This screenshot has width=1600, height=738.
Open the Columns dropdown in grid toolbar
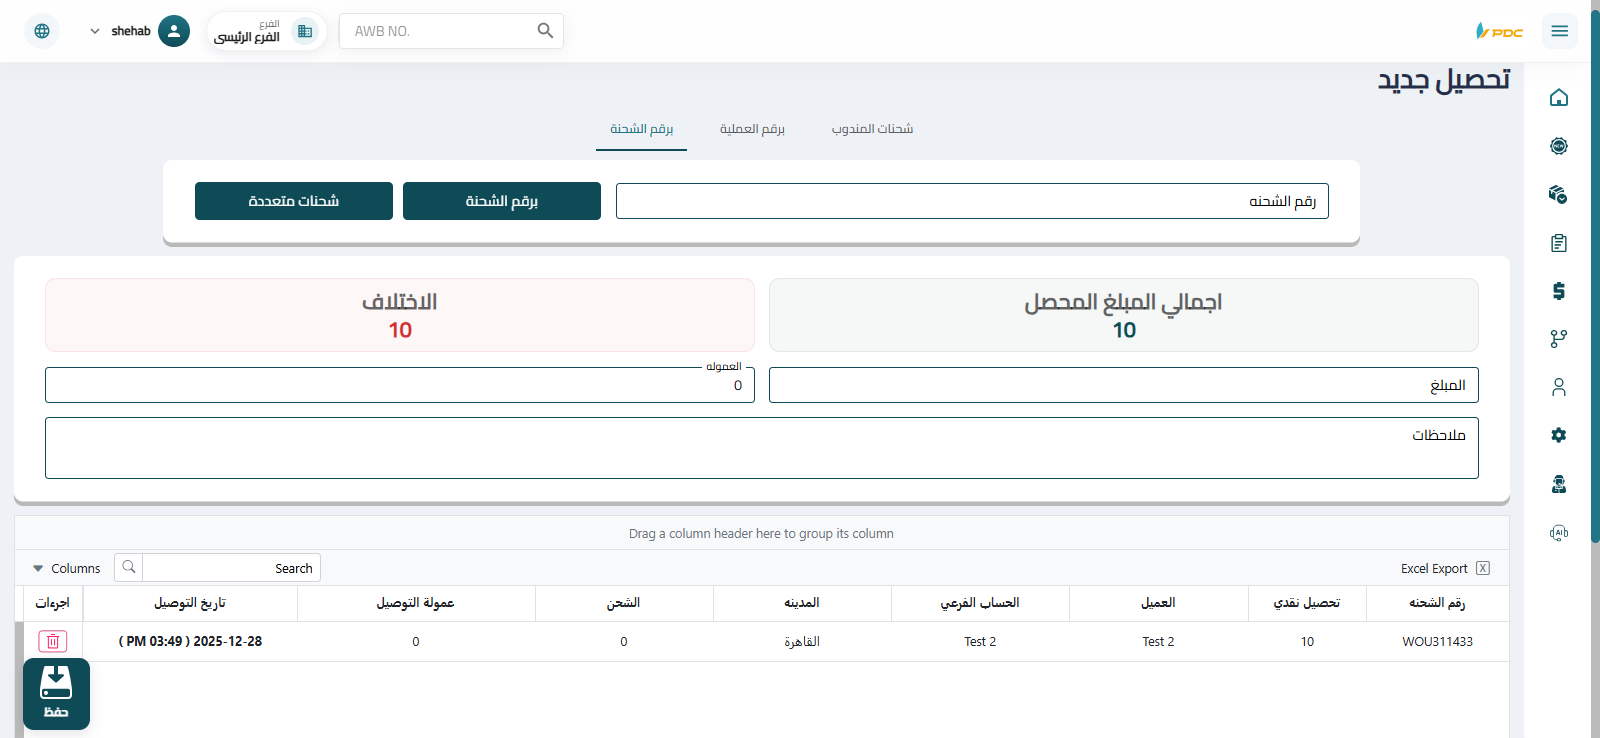67,568
